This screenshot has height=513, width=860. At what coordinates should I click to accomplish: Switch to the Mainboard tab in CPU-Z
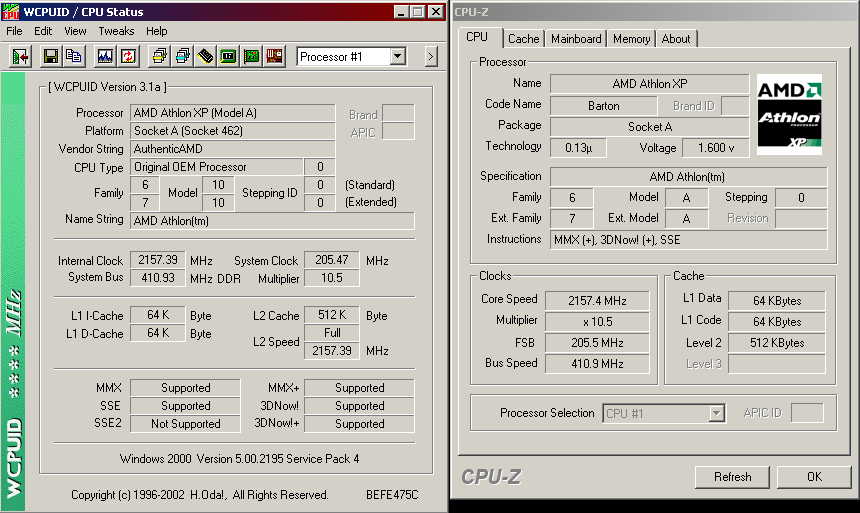[576, 39]
